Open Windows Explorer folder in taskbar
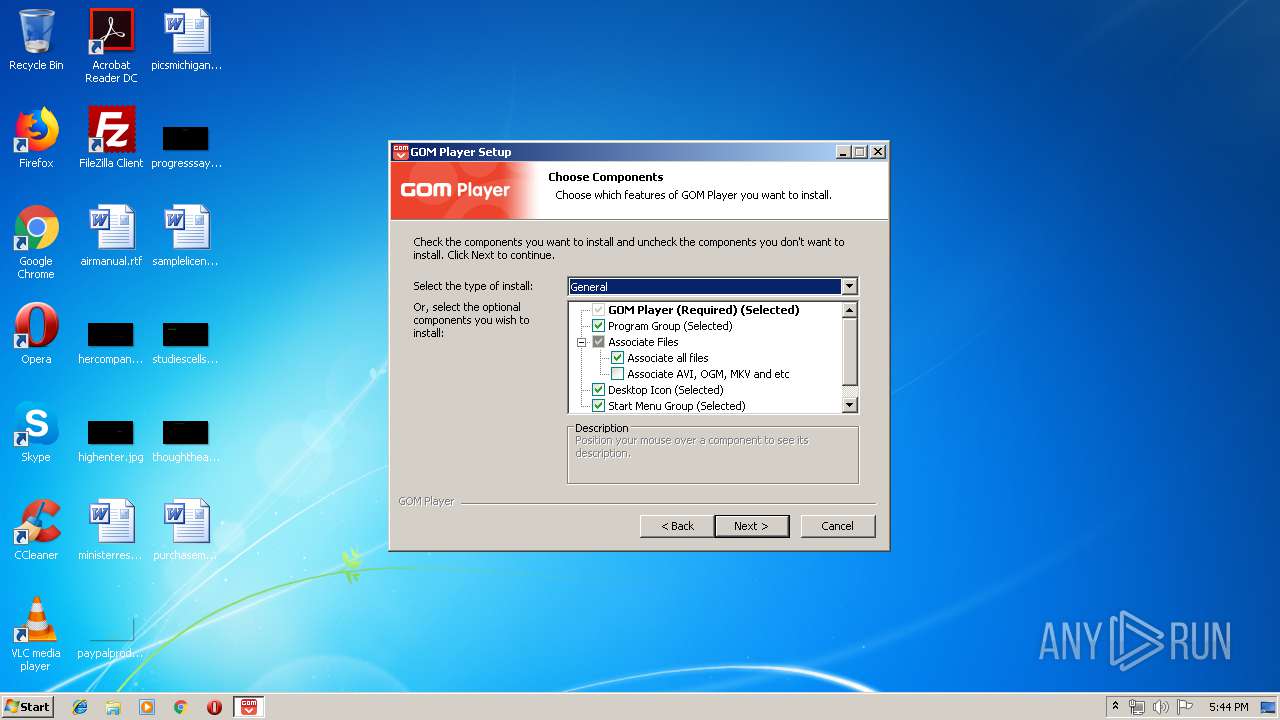 pos(113,707)
